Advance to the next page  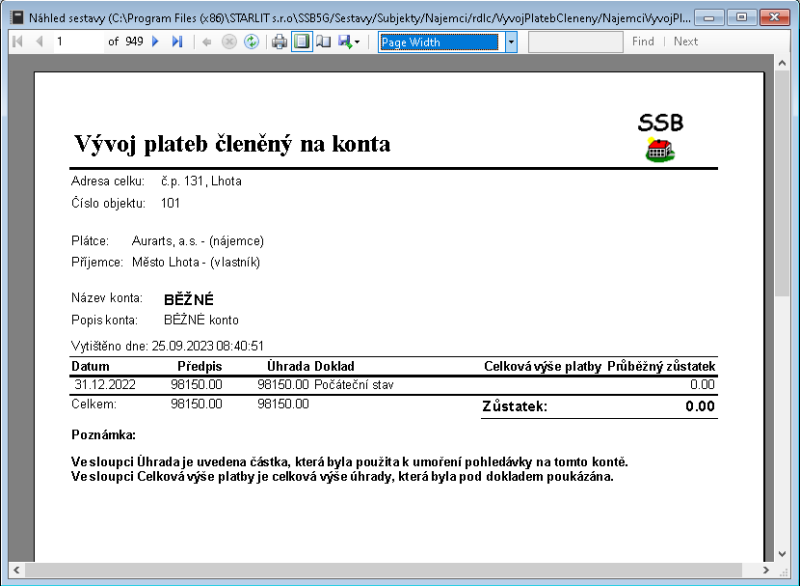pos(156,42)
